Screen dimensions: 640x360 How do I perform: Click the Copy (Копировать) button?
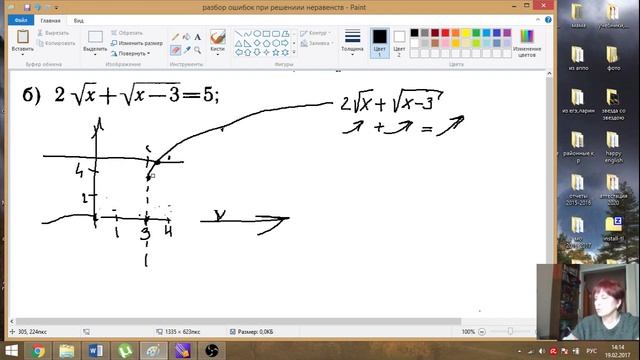56,43
